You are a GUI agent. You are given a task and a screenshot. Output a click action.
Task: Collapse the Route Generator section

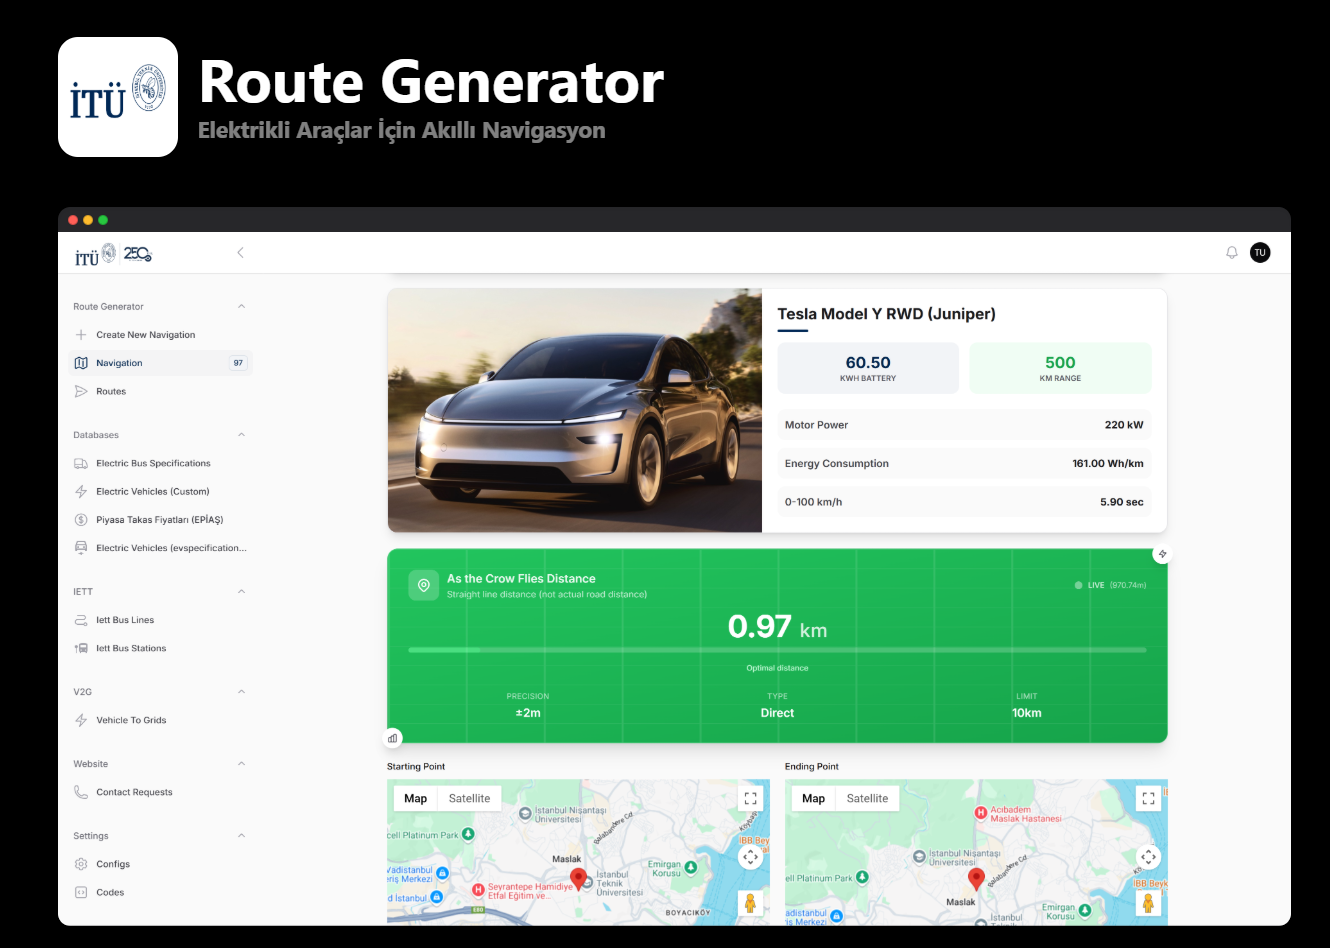(241, 306)
